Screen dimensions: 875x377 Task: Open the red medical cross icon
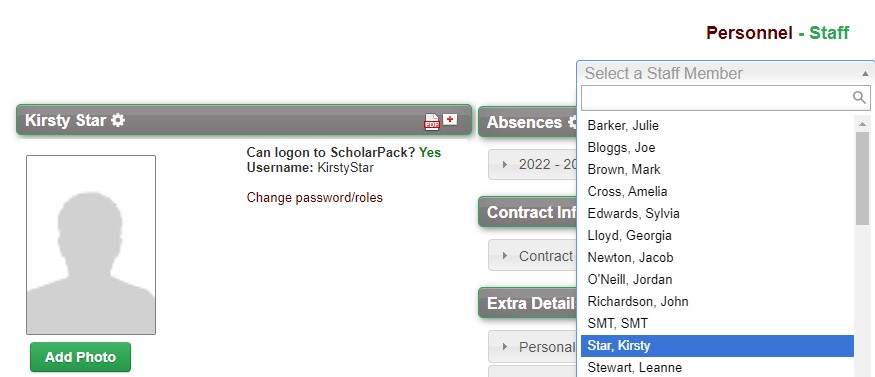tap(450, 119)
